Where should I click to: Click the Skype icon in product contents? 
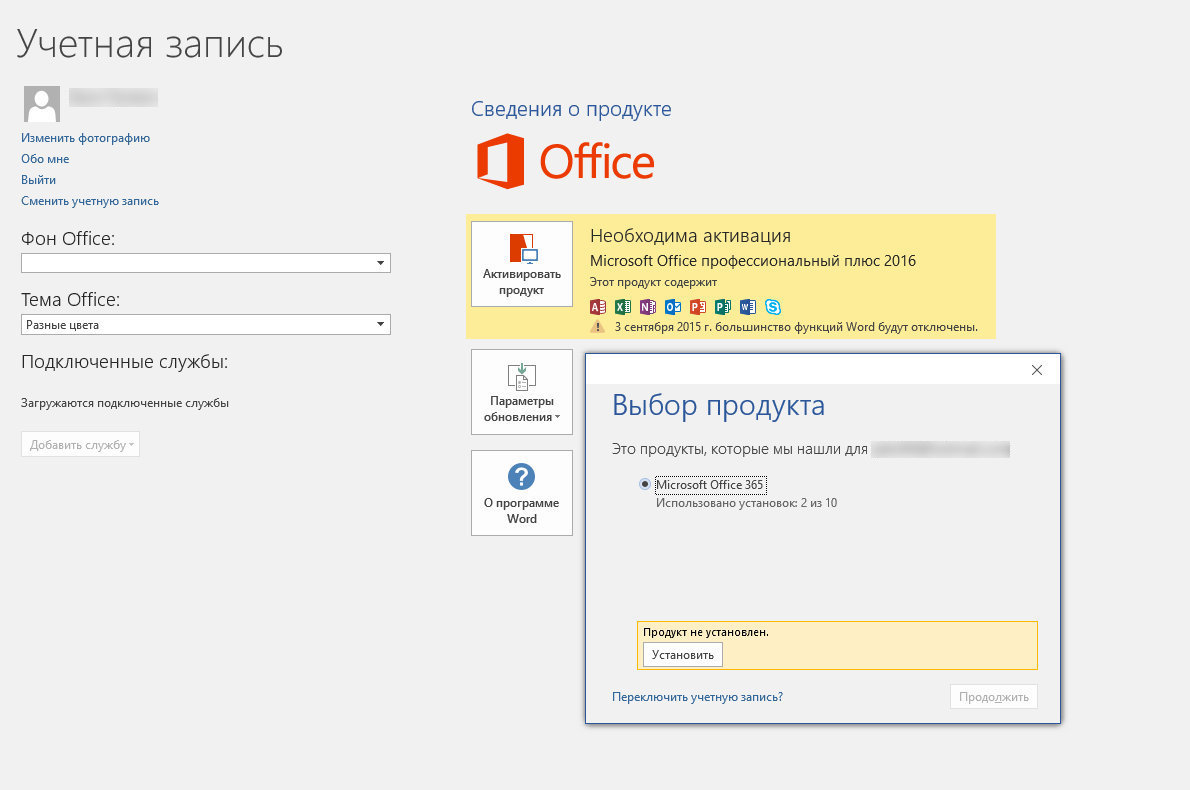point(773,307)
